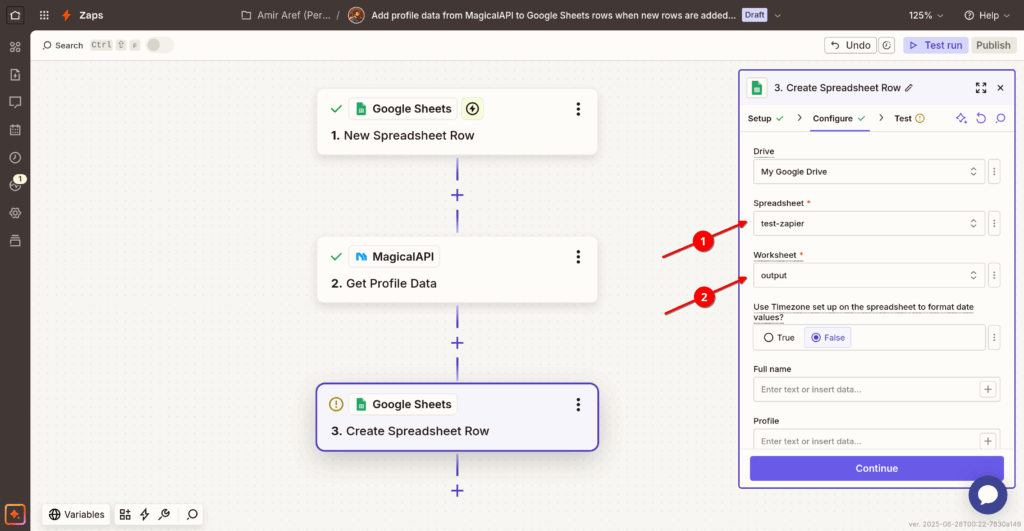Screen dimensions: 1024x531
Task: Click the refresh fields icon in panel
Action: 981,118
